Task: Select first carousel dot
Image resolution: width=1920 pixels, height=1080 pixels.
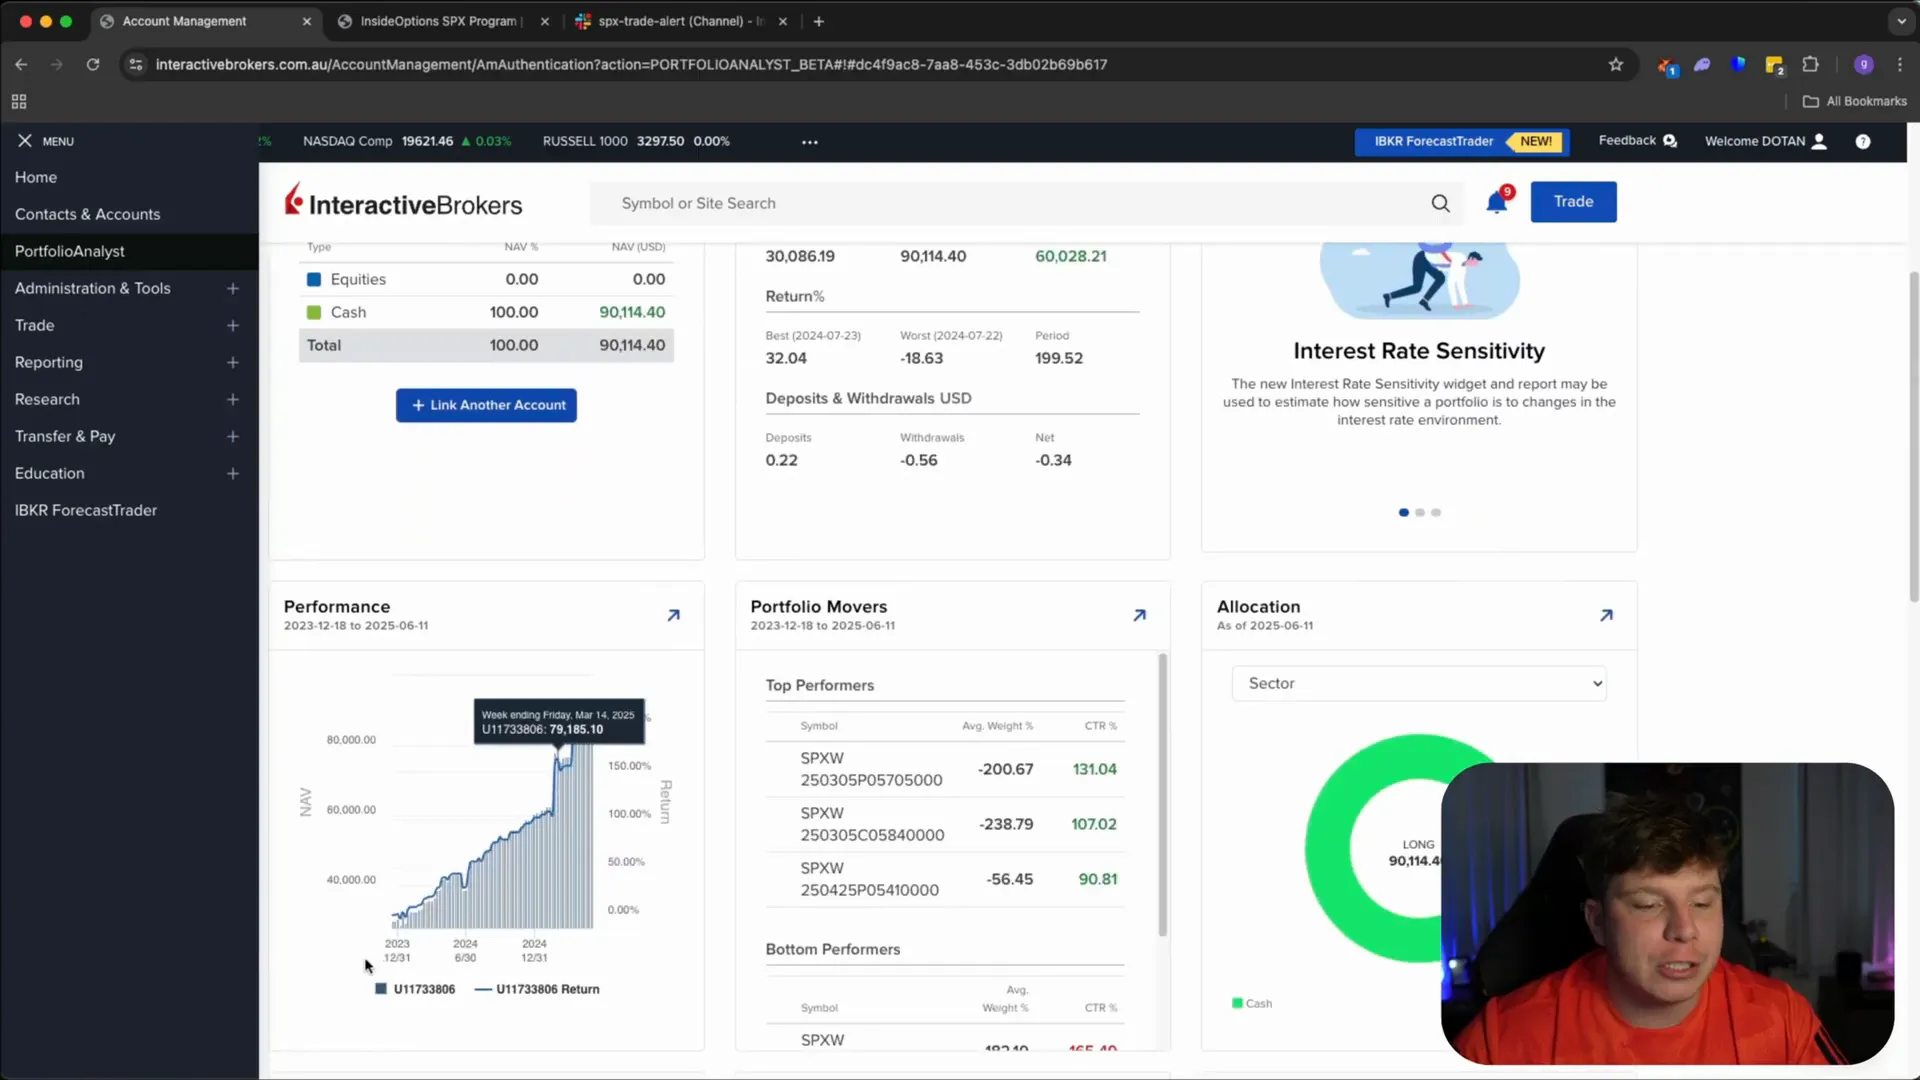Action: 1404,512
